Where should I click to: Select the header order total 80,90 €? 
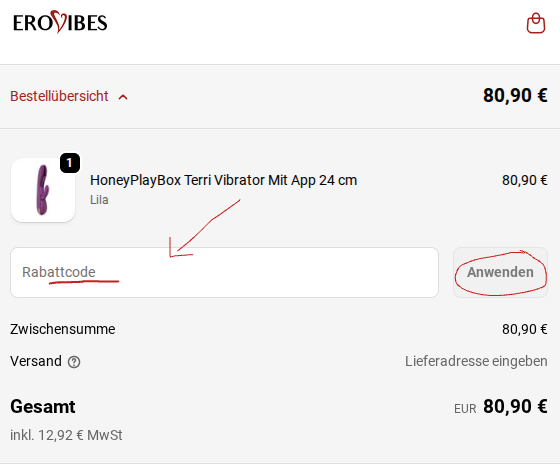[515, 95]
